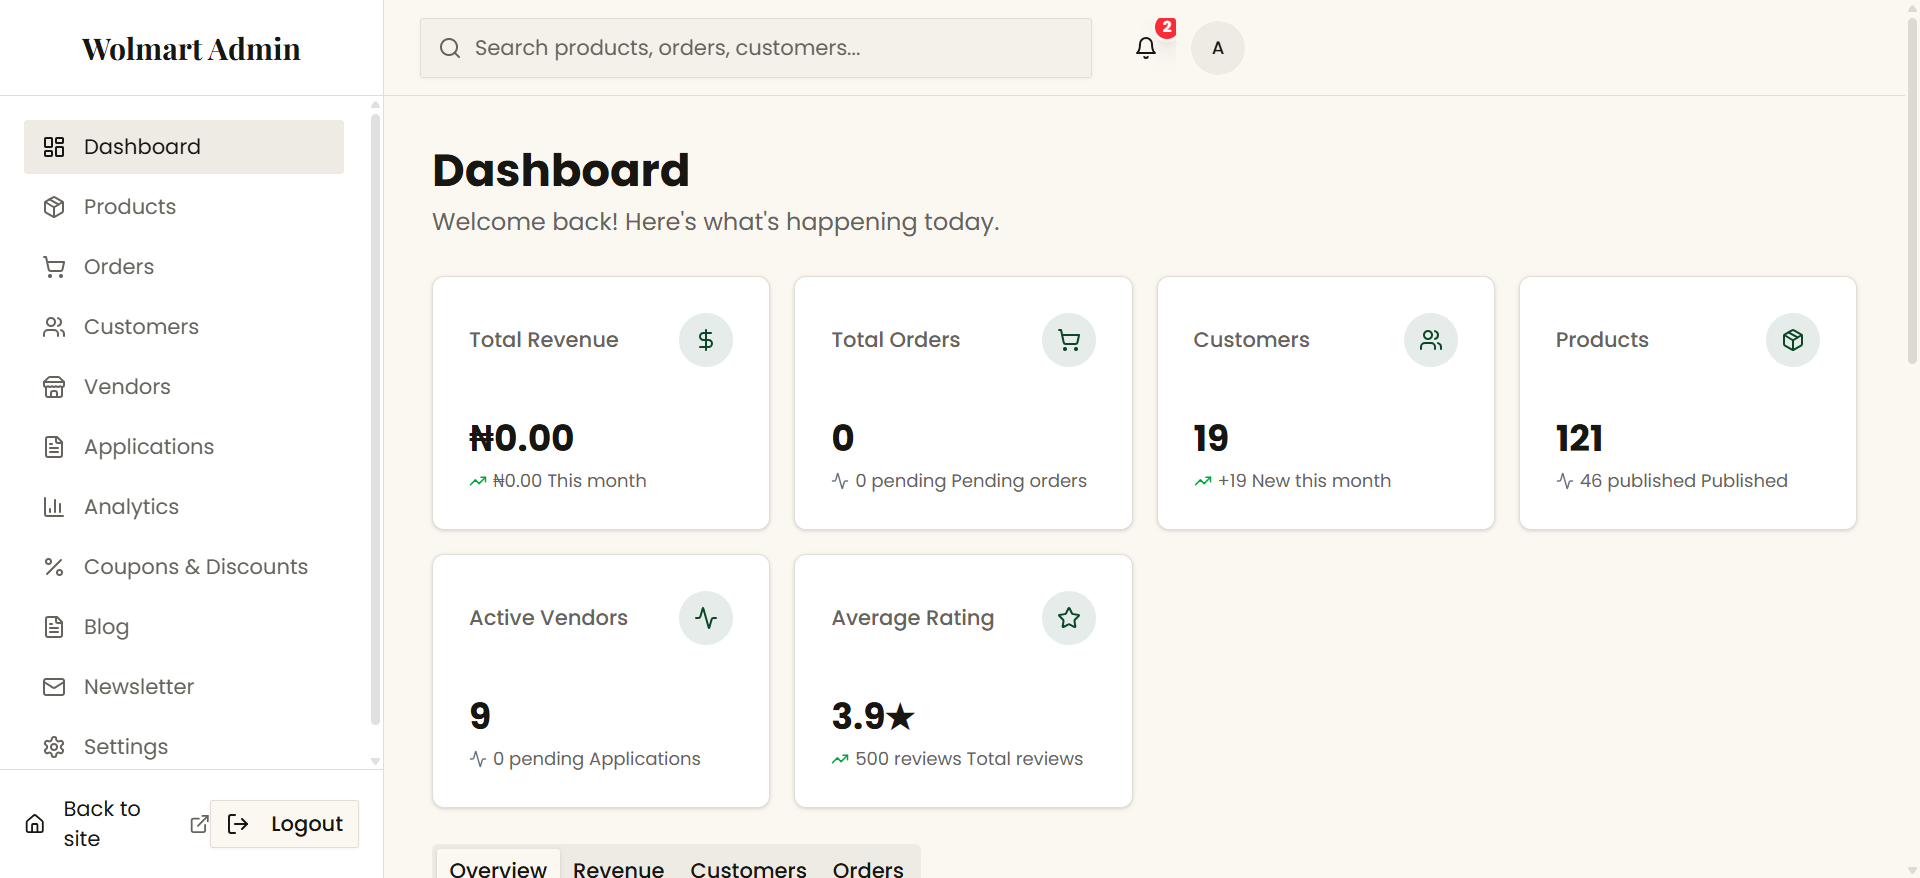Click the box icon on Products card

1793,340
